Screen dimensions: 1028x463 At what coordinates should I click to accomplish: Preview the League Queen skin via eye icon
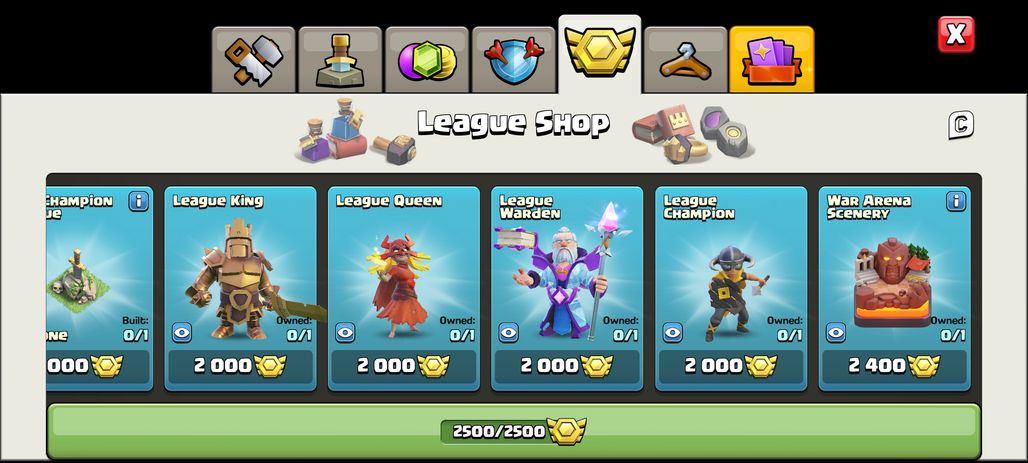tap(345, 332)
